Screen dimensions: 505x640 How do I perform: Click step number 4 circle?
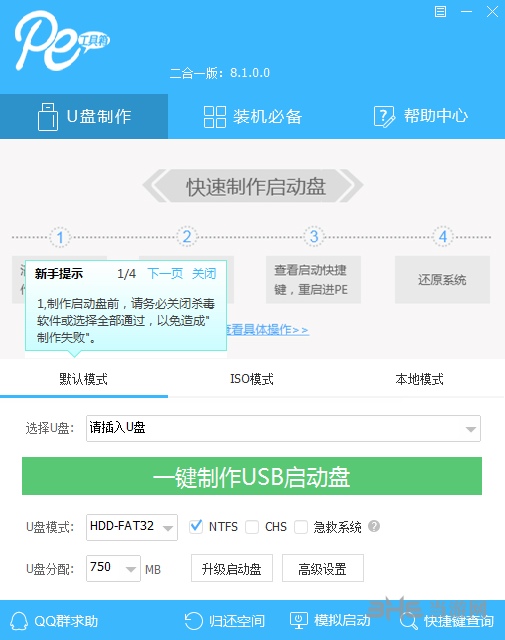[443, 236]
